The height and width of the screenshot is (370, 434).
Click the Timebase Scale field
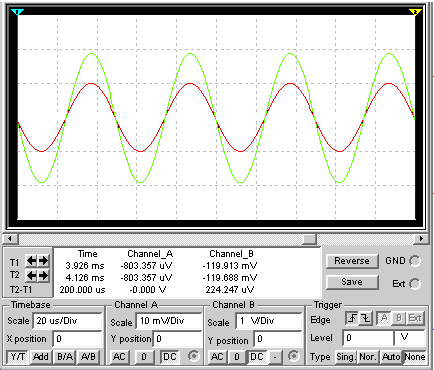(67, 321)
